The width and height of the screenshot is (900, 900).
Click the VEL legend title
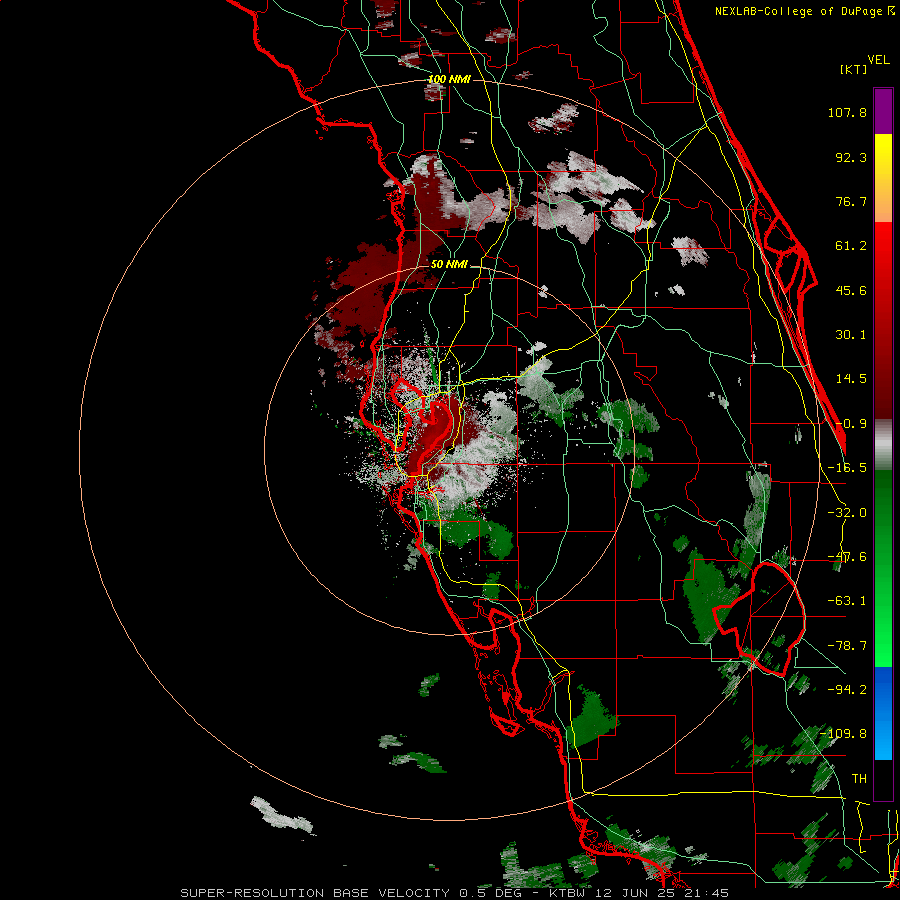878,60
